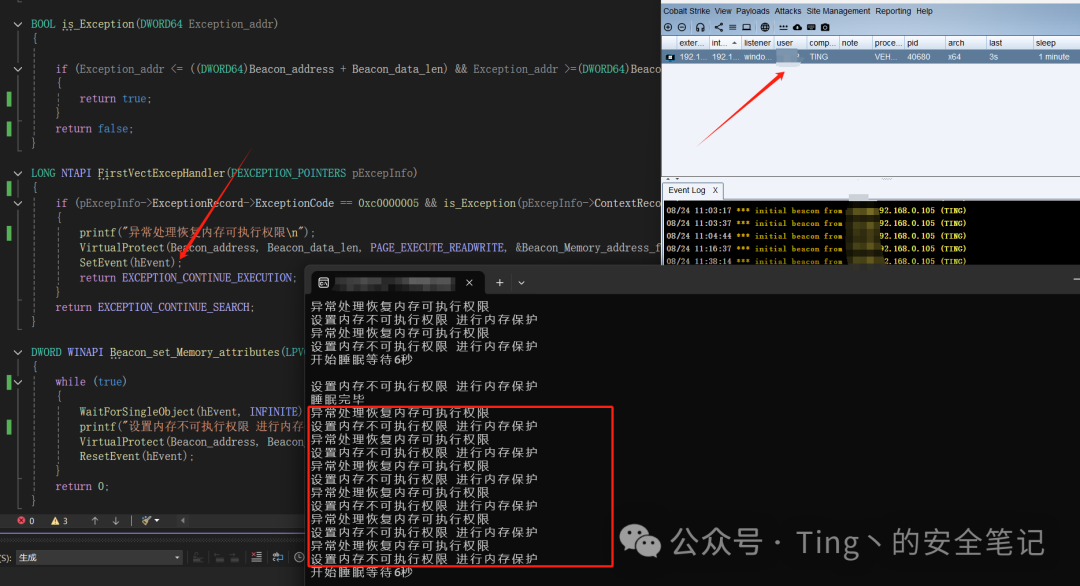Sort by process column header

pos(888,43)
